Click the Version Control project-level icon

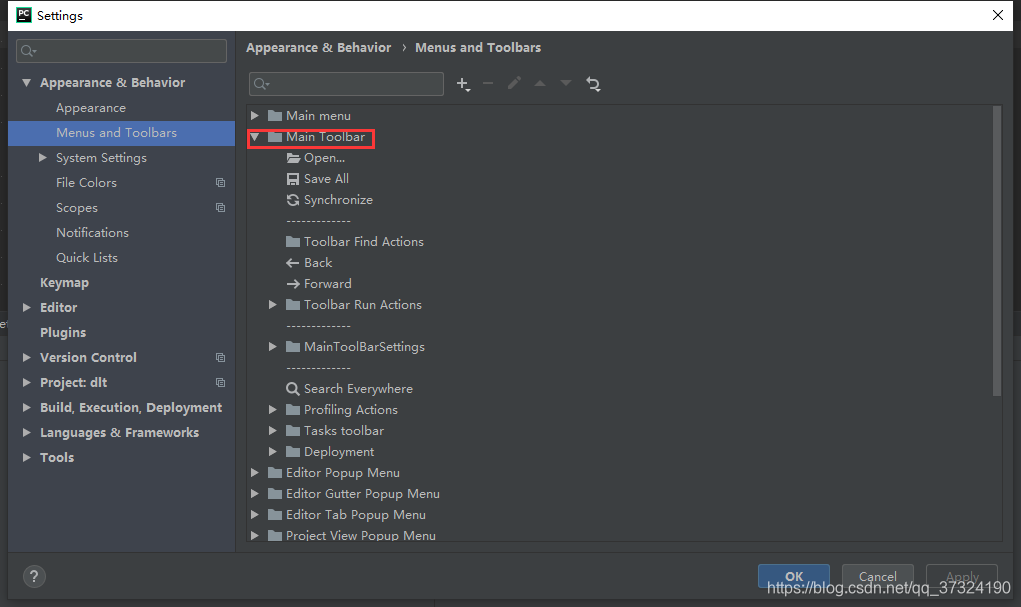coord(221,358)
